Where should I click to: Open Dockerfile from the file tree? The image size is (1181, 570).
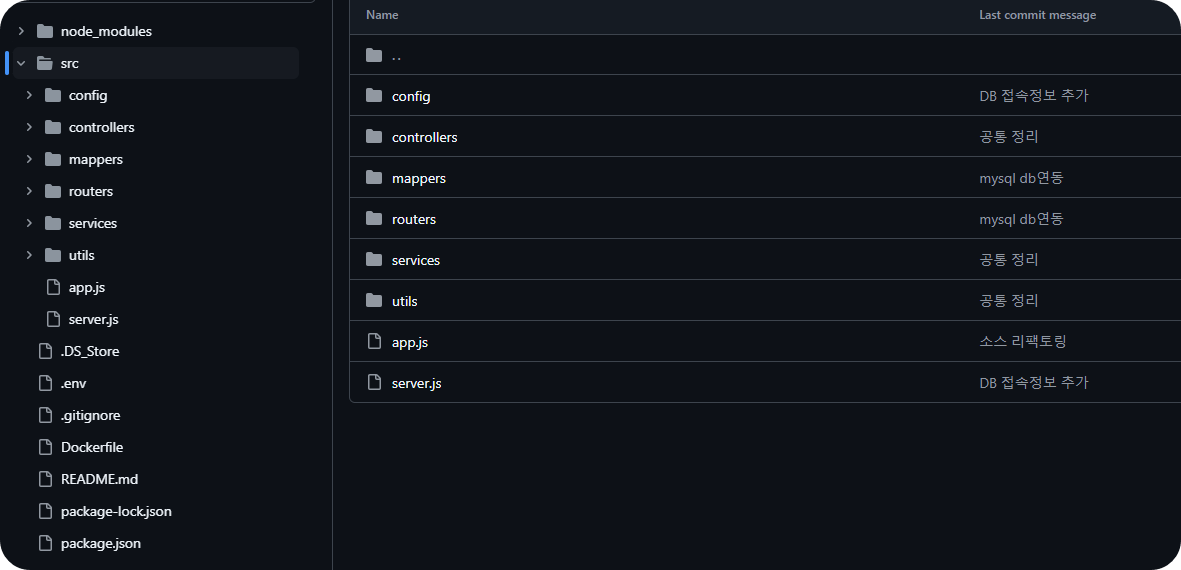pyautogui.click(x=92, y=447)
